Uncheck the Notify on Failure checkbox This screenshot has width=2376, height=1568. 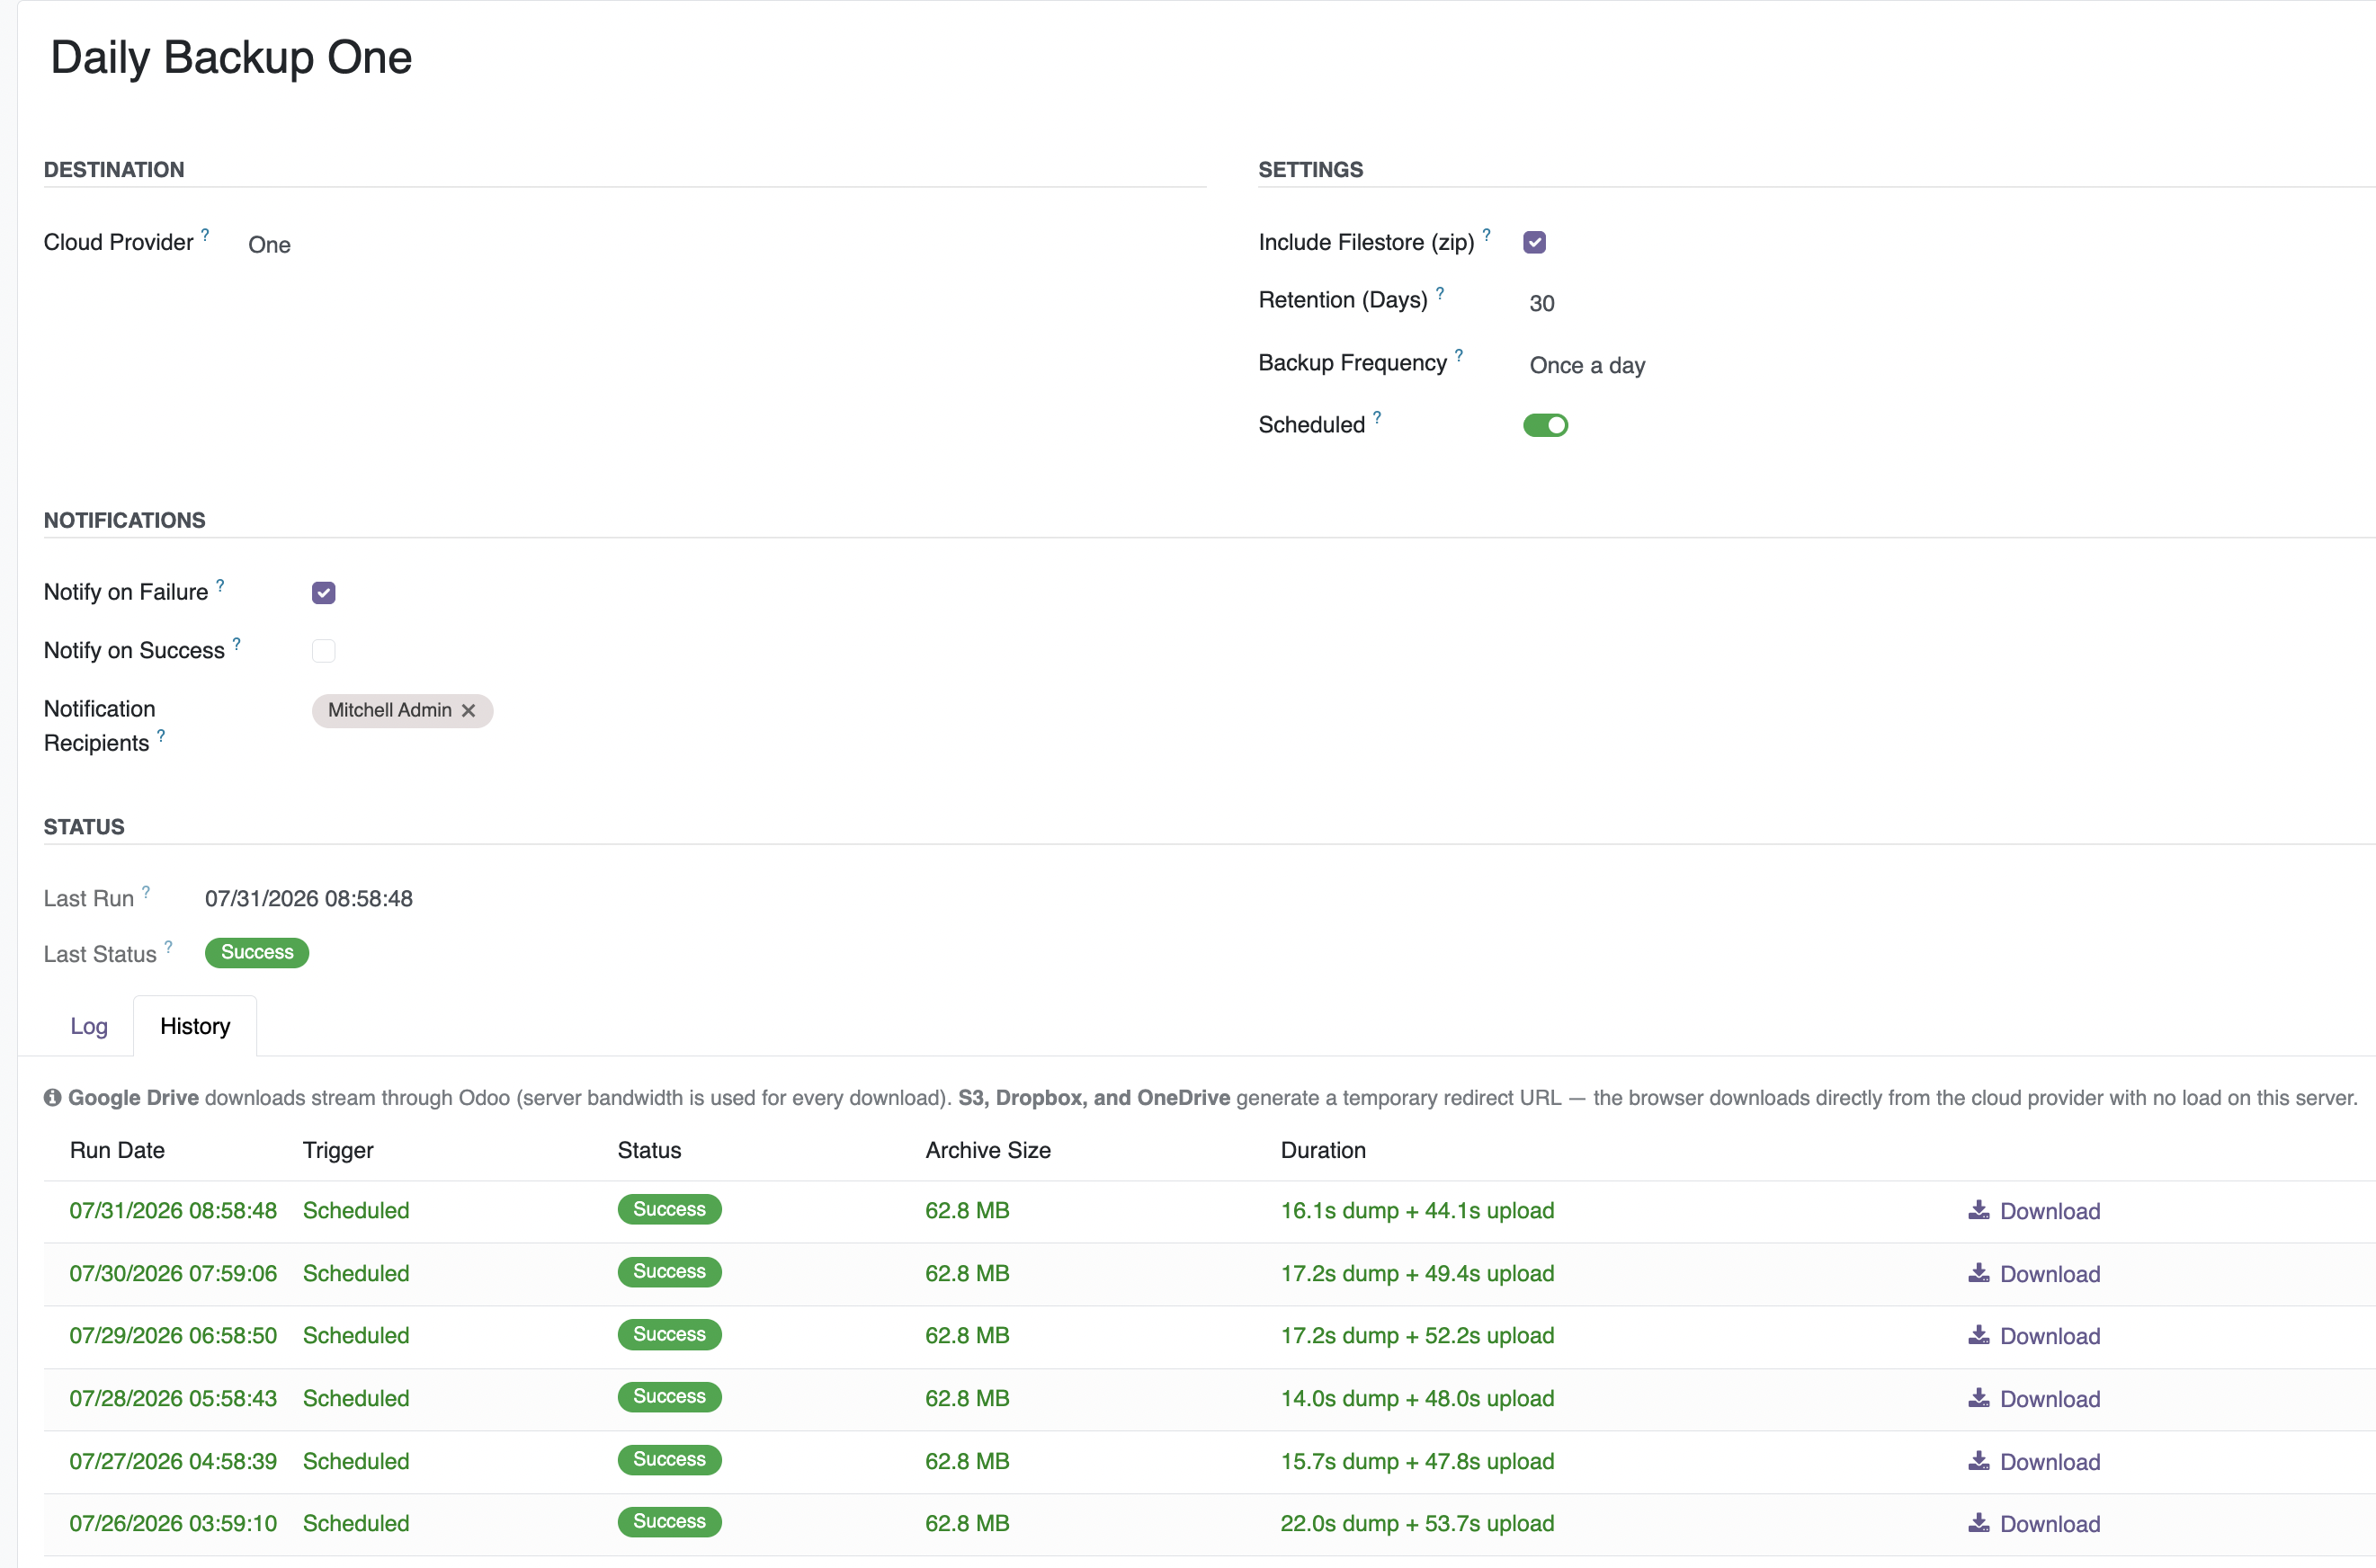point(323,592)
